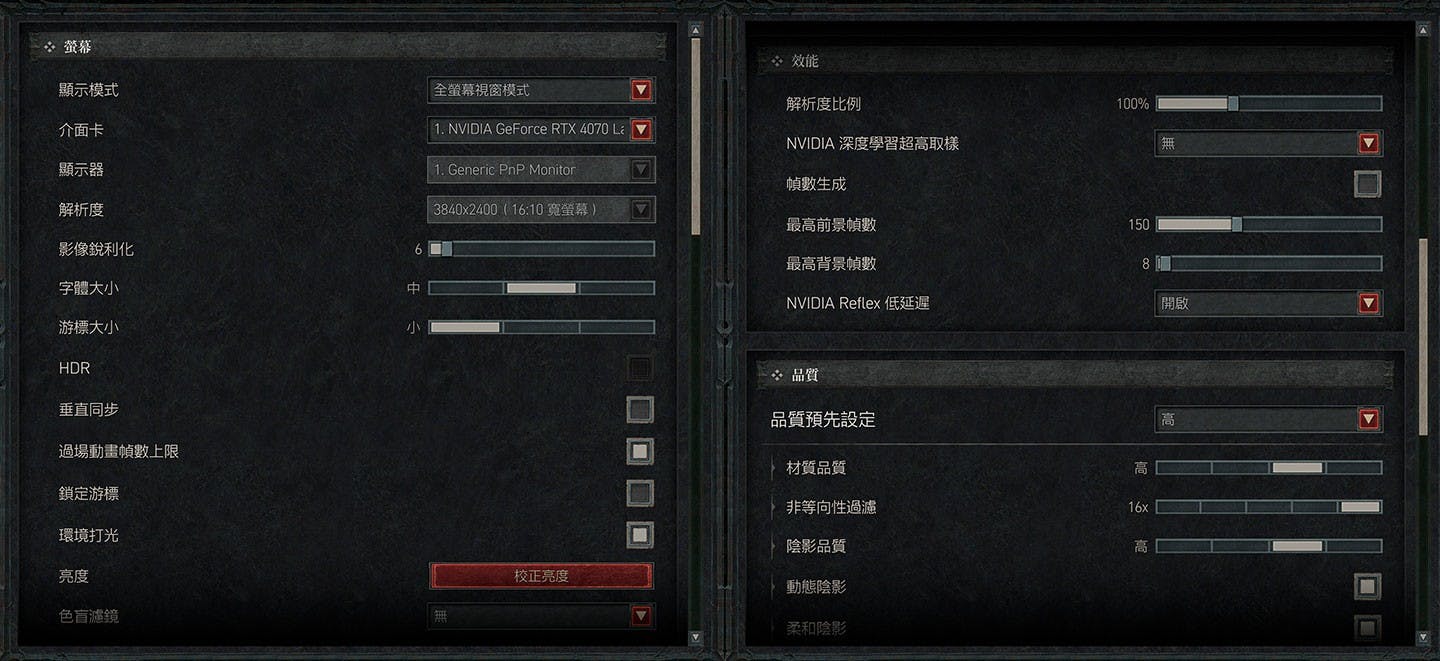Screen dimensions: 1440x661
Task: Collapse the 螢幕 section header icon
Action: (49, 47)
